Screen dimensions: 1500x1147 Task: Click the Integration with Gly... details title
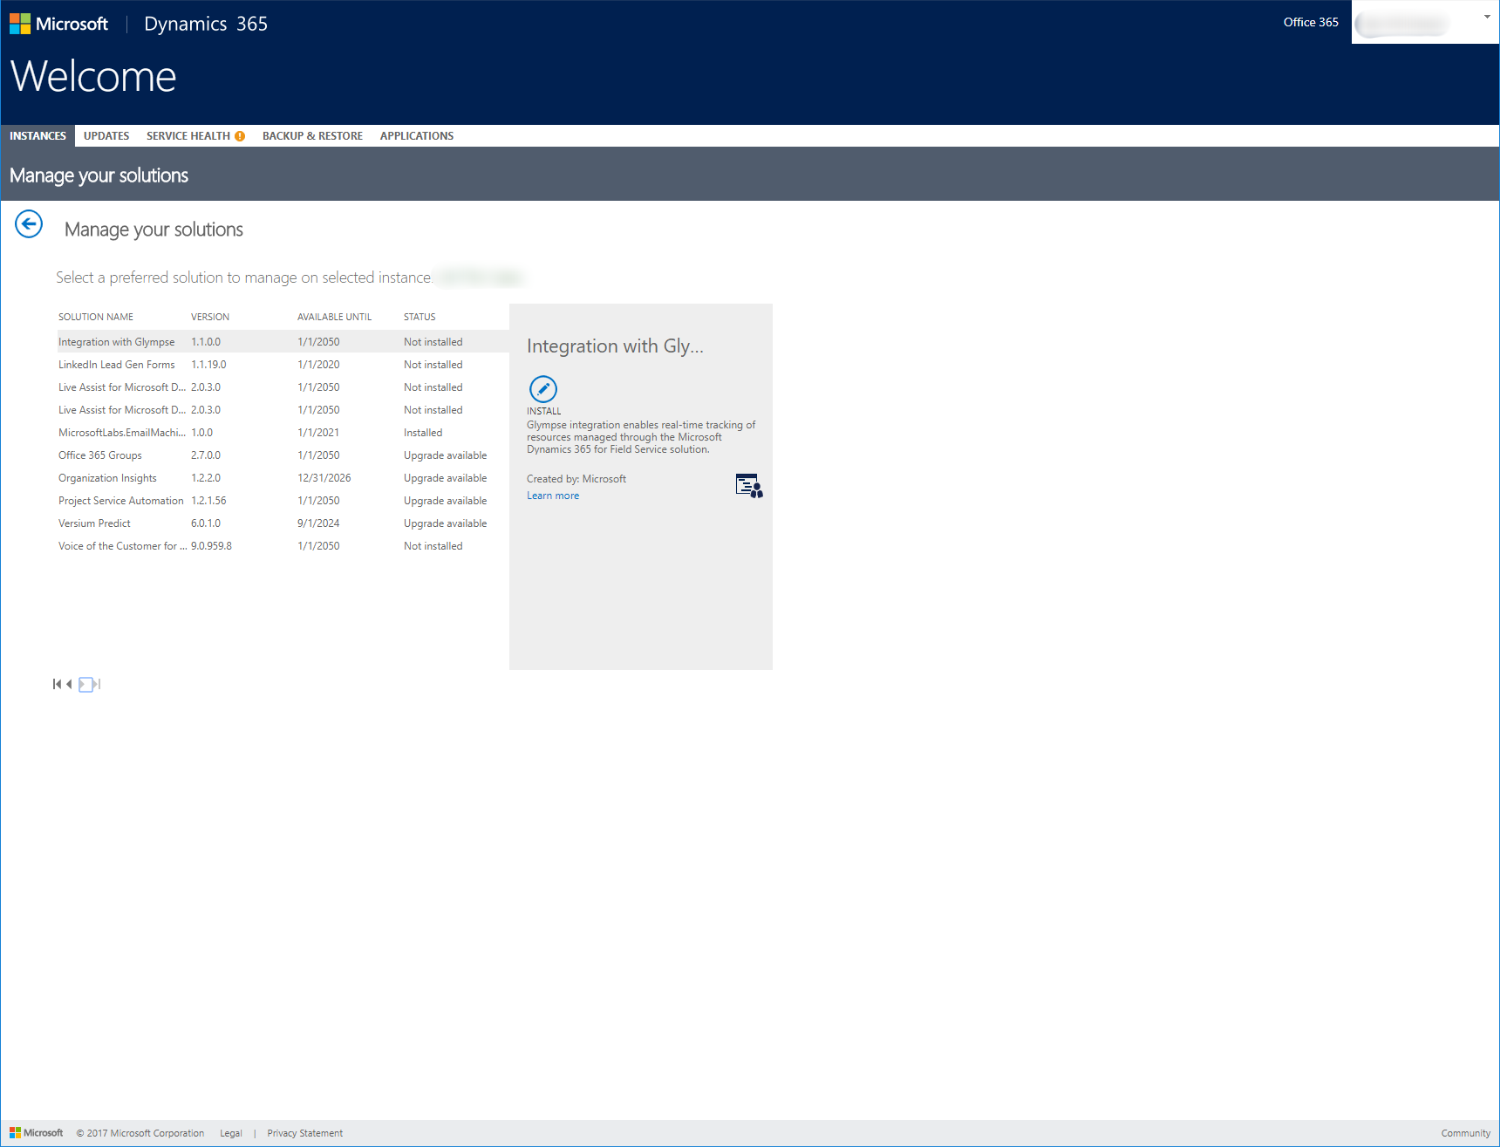tap(615, 346)
